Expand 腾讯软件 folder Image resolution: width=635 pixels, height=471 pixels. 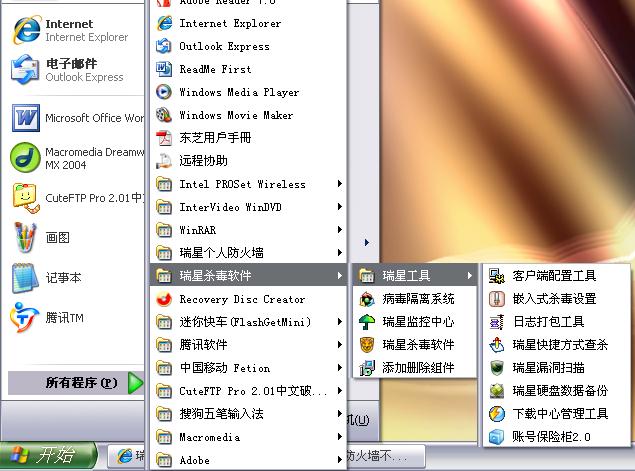[248, 345]
